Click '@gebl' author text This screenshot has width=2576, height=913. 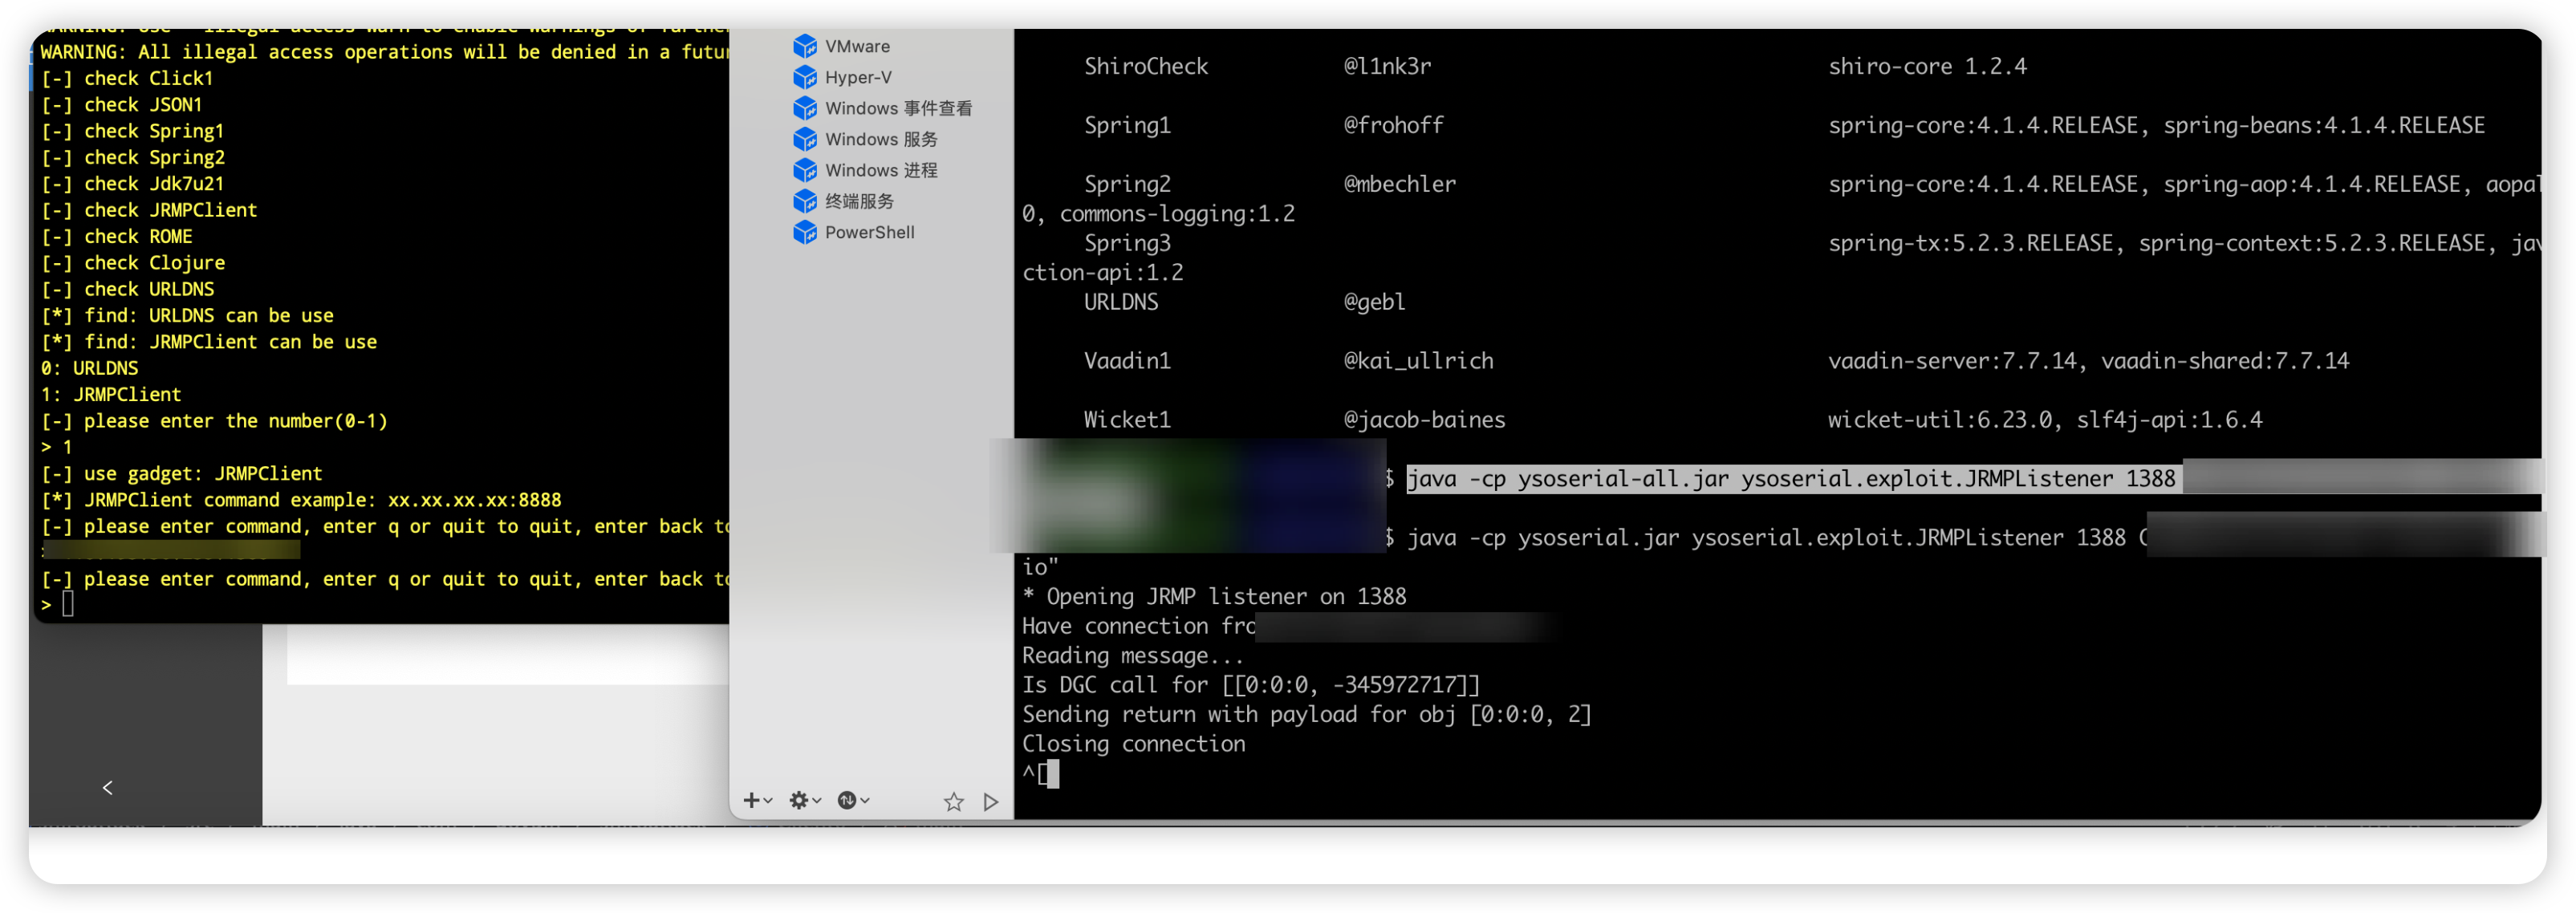pos(1374,302)
